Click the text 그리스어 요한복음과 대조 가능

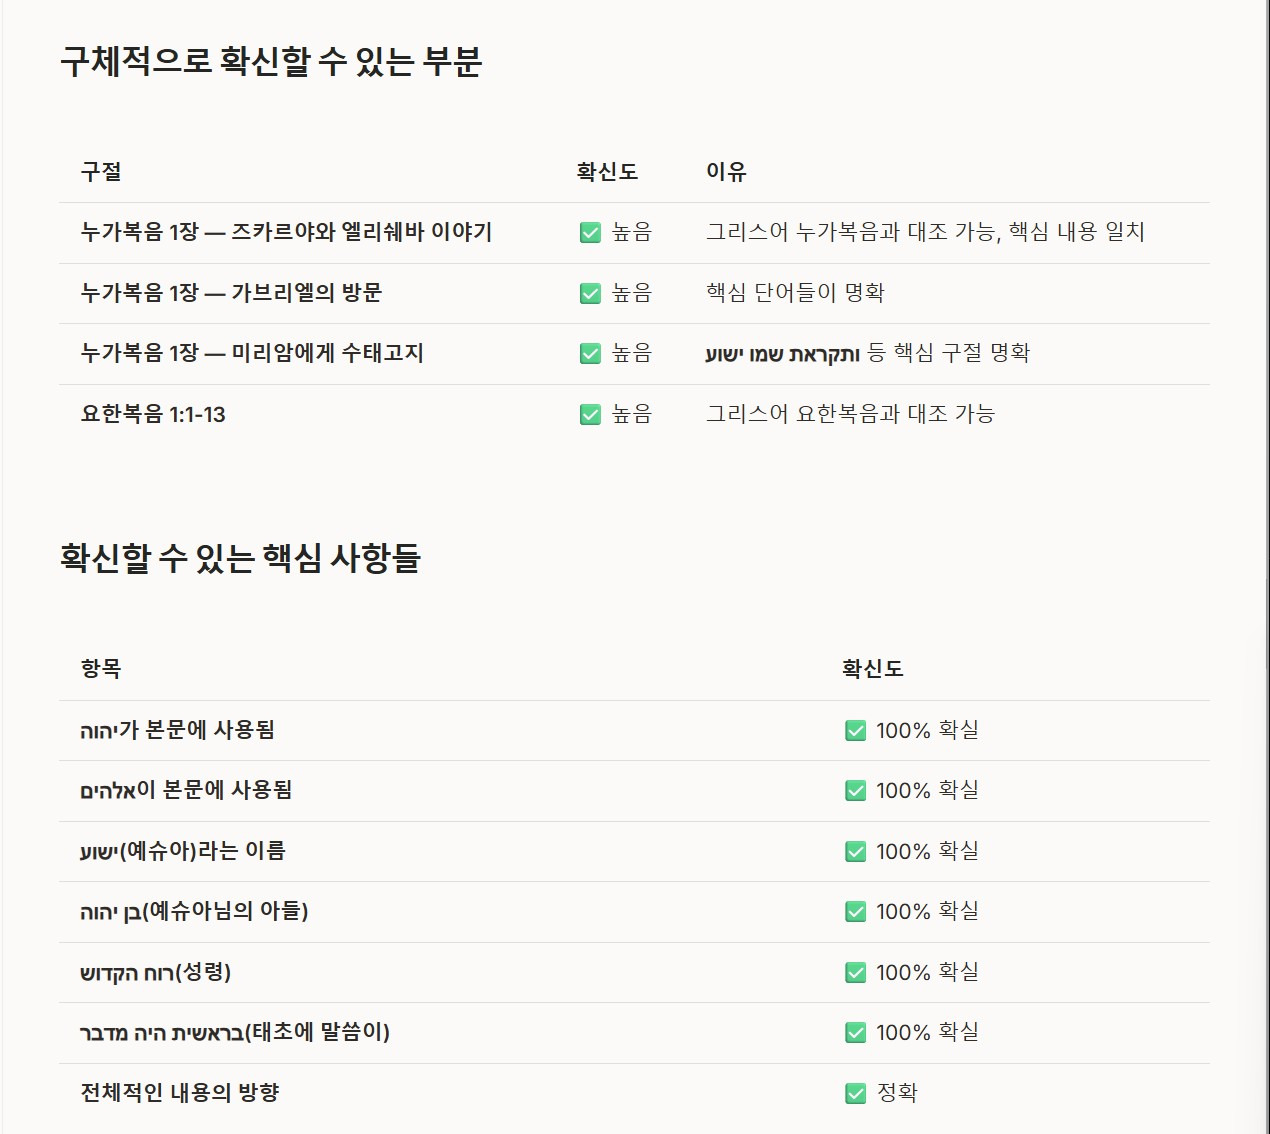(850, 414)
